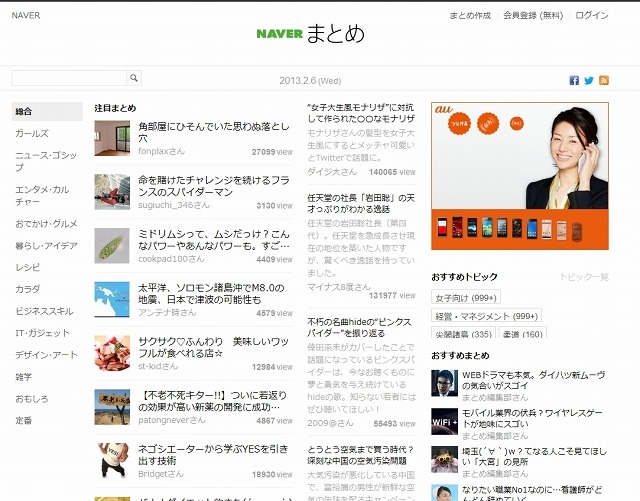Open the トピック一覧 link
The width and height of the screenshot is (640, 501).
pos(584,277)
